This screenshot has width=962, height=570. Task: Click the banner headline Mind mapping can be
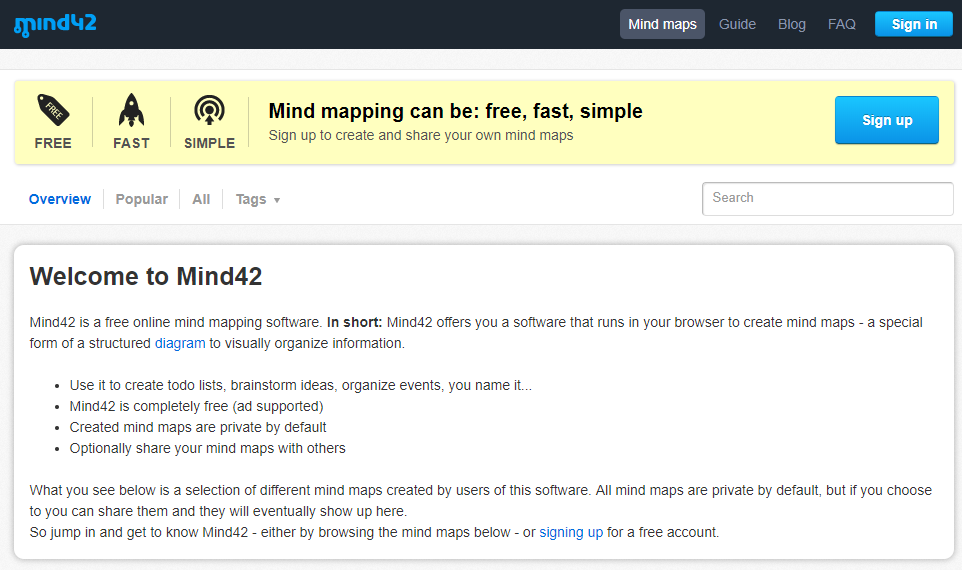tap(455, 111)
